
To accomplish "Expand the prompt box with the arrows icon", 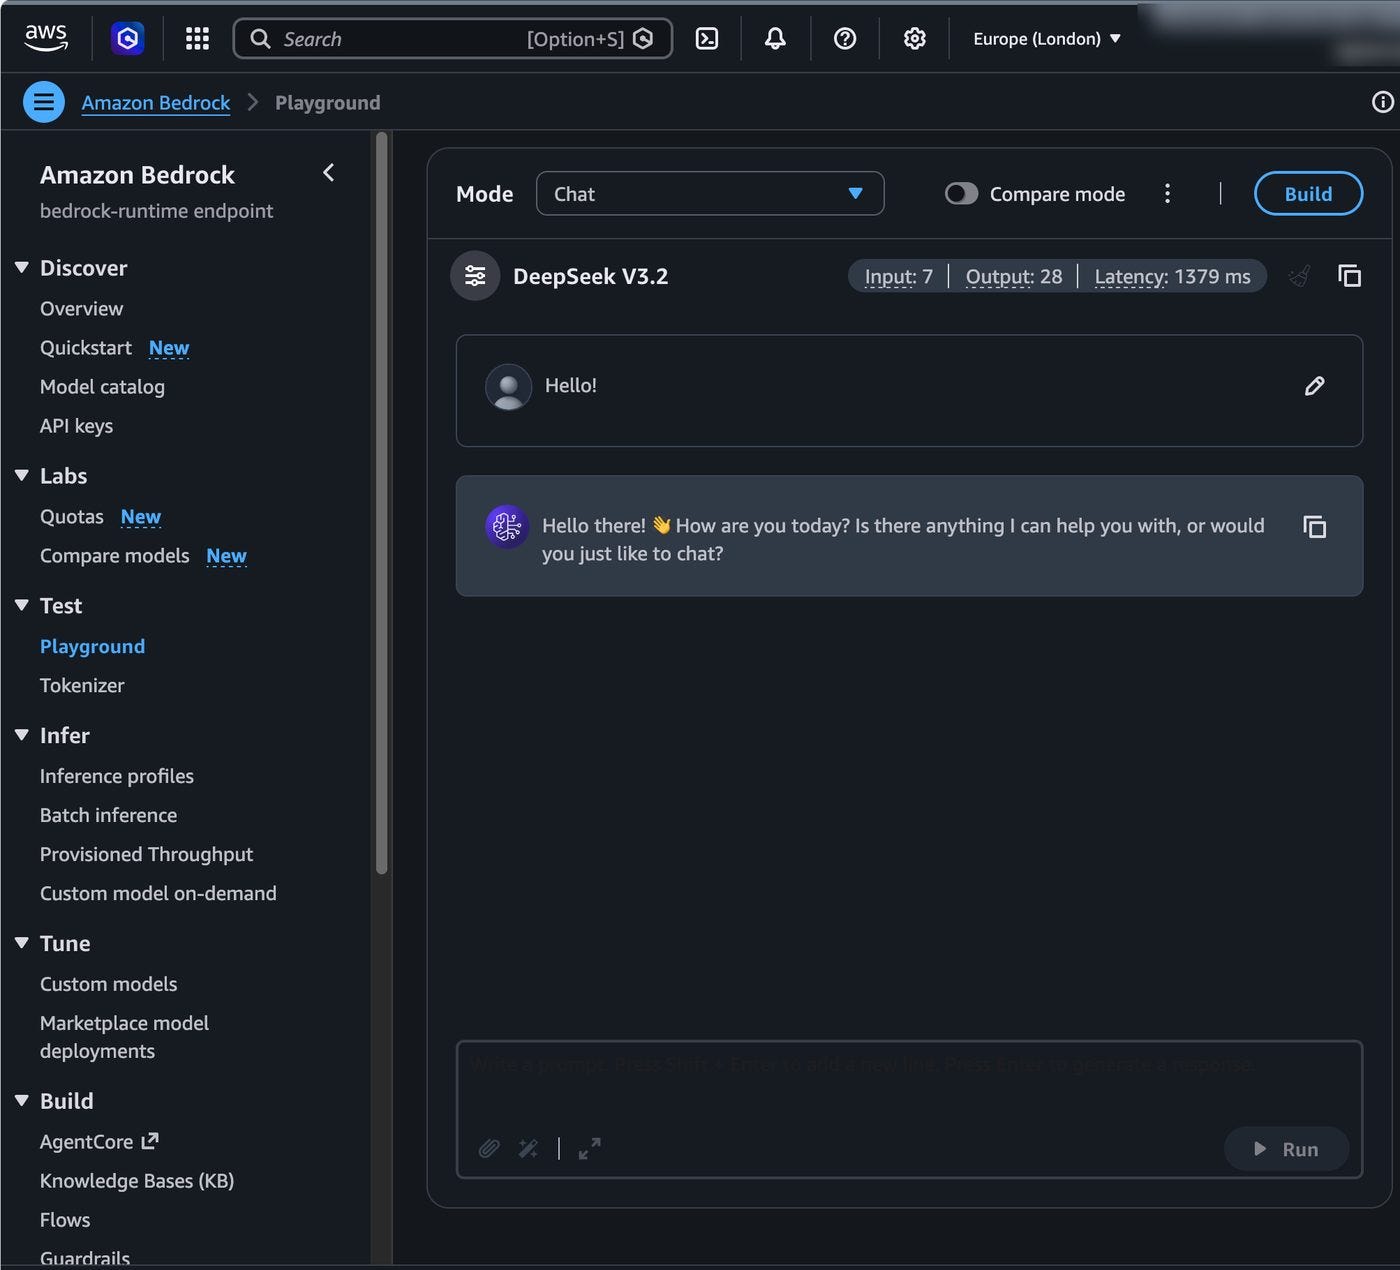I will pyautogui.click(x=590, y=1148).
